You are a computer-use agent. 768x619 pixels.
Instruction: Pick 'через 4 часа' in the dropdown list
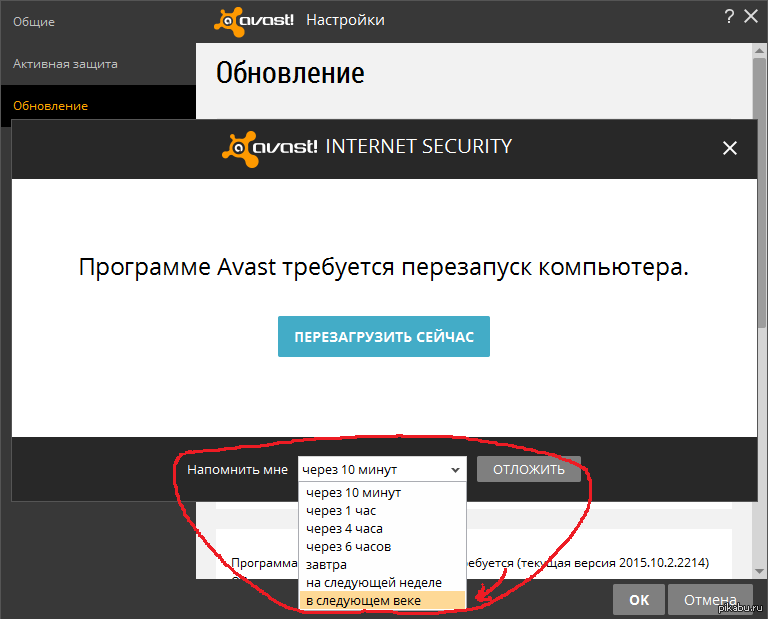pos(344,529)
